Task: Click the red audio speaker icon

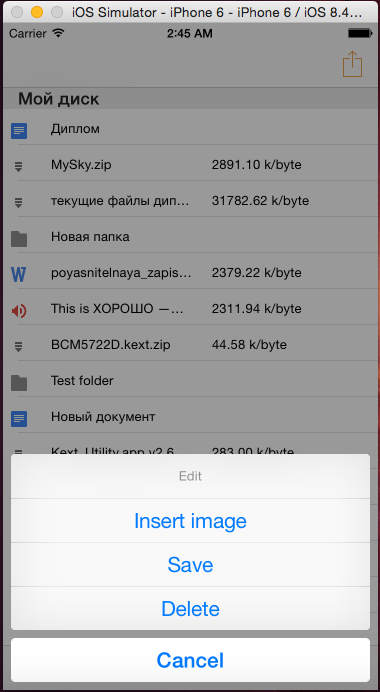Action: click(19, 311)
